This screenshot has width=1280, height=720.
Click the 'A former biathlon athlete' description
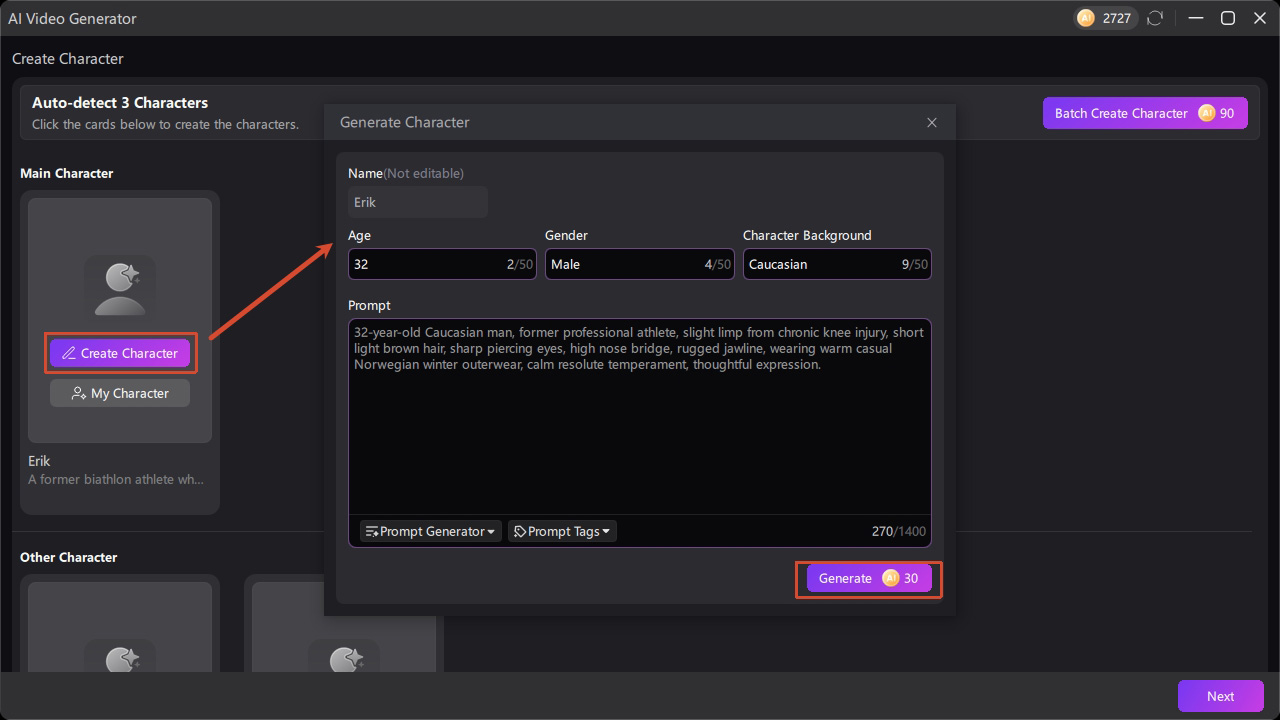116,479
